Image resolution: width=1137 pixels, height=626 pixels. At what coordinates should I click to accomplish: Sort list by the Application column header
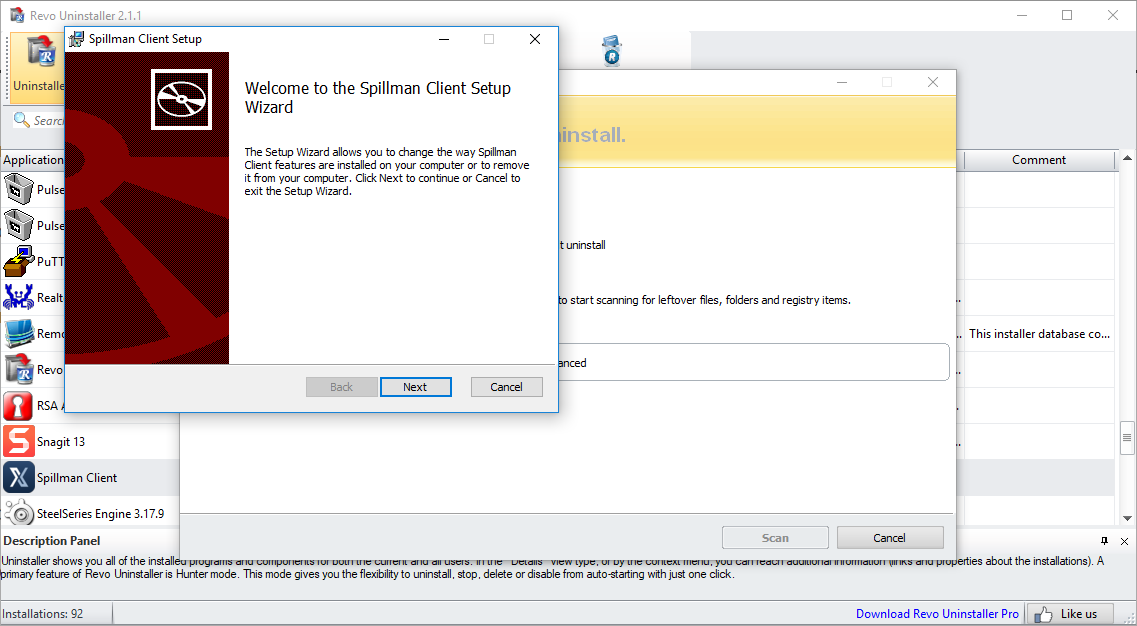[33, 160]
